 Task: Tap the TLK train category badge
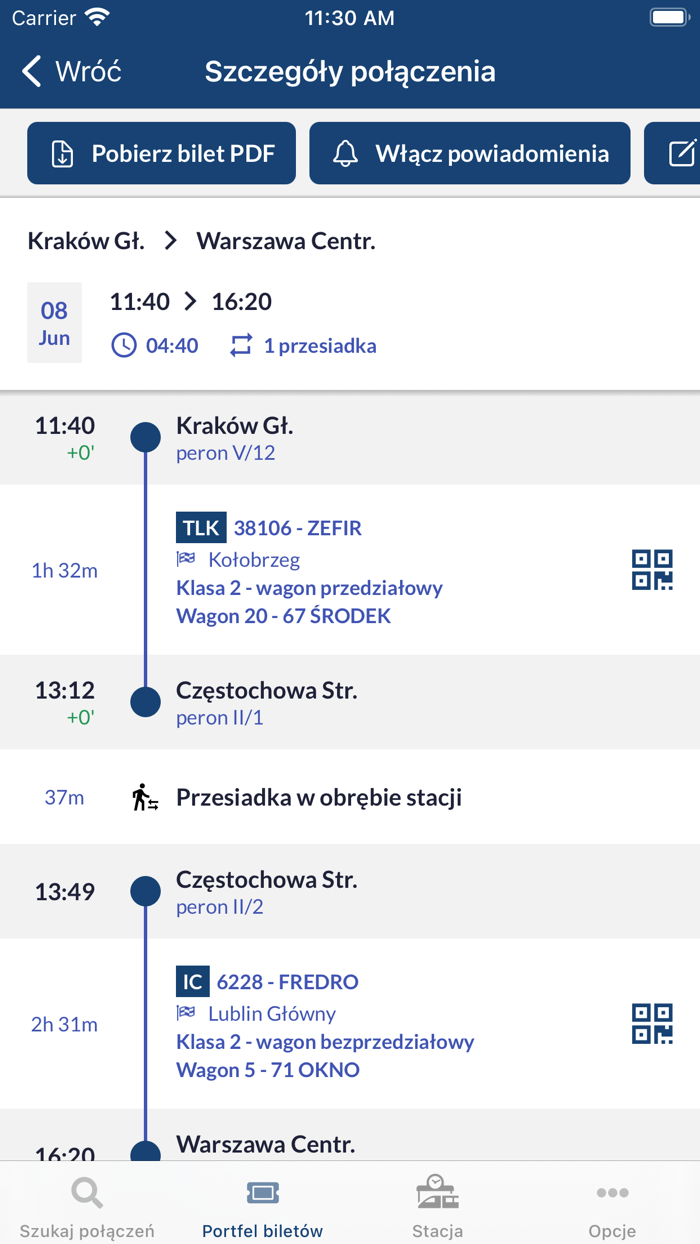pyautogui.click(x=201, y=528)
